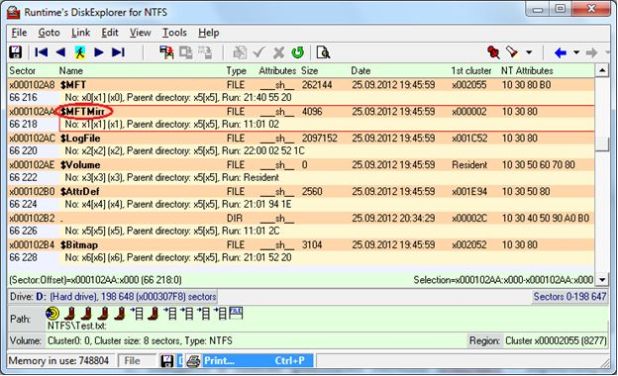
Task: Select the $Bitmap entry
Action: point(79,245)
